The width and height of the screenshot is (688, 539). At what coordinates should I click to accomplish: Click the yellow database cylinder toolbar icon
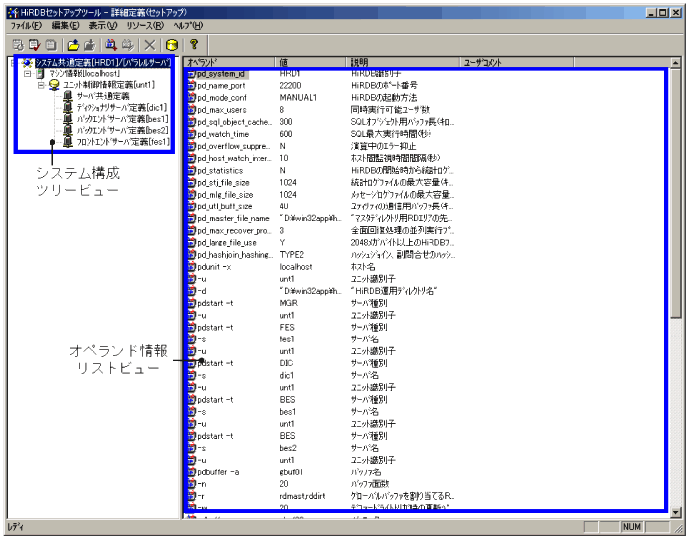[x=172, y=45]
